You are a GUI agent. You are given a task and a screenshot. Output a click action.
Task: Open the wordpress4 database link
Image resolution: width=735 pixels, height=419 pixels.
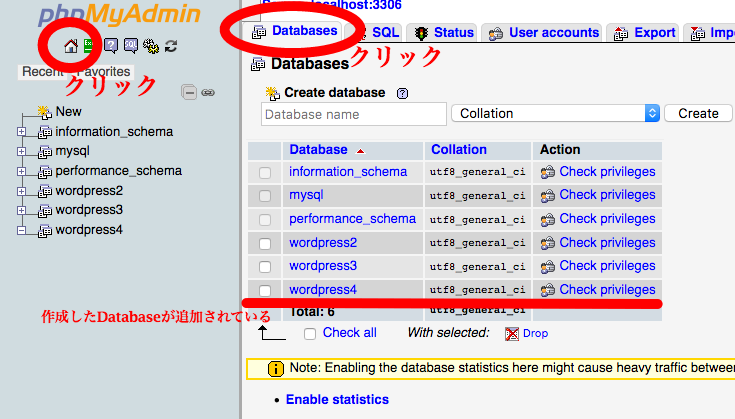tap(322, 290)
